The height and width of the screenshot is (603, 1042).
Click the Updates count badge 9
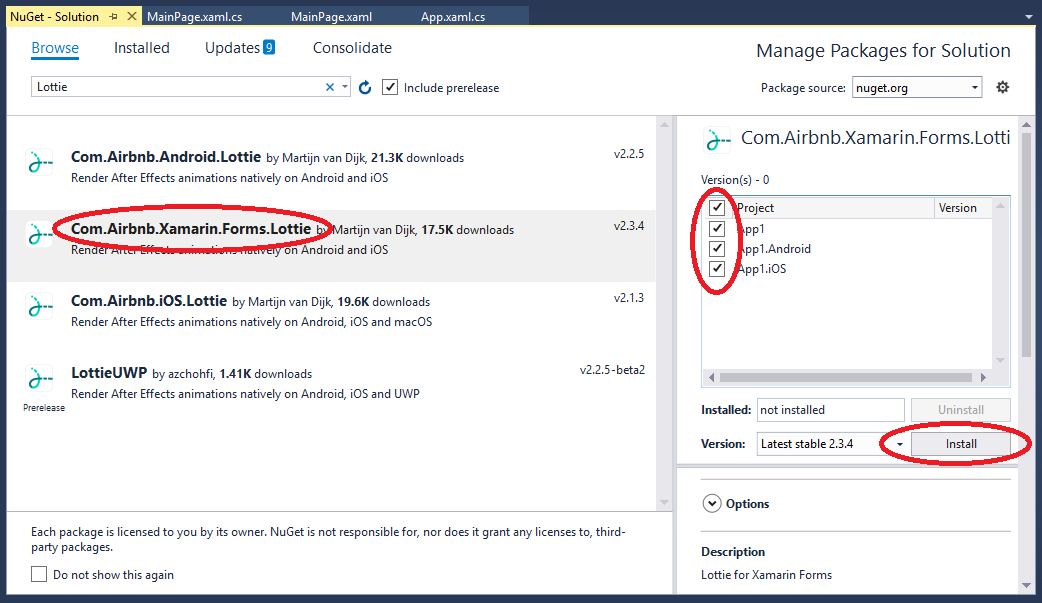268,47
